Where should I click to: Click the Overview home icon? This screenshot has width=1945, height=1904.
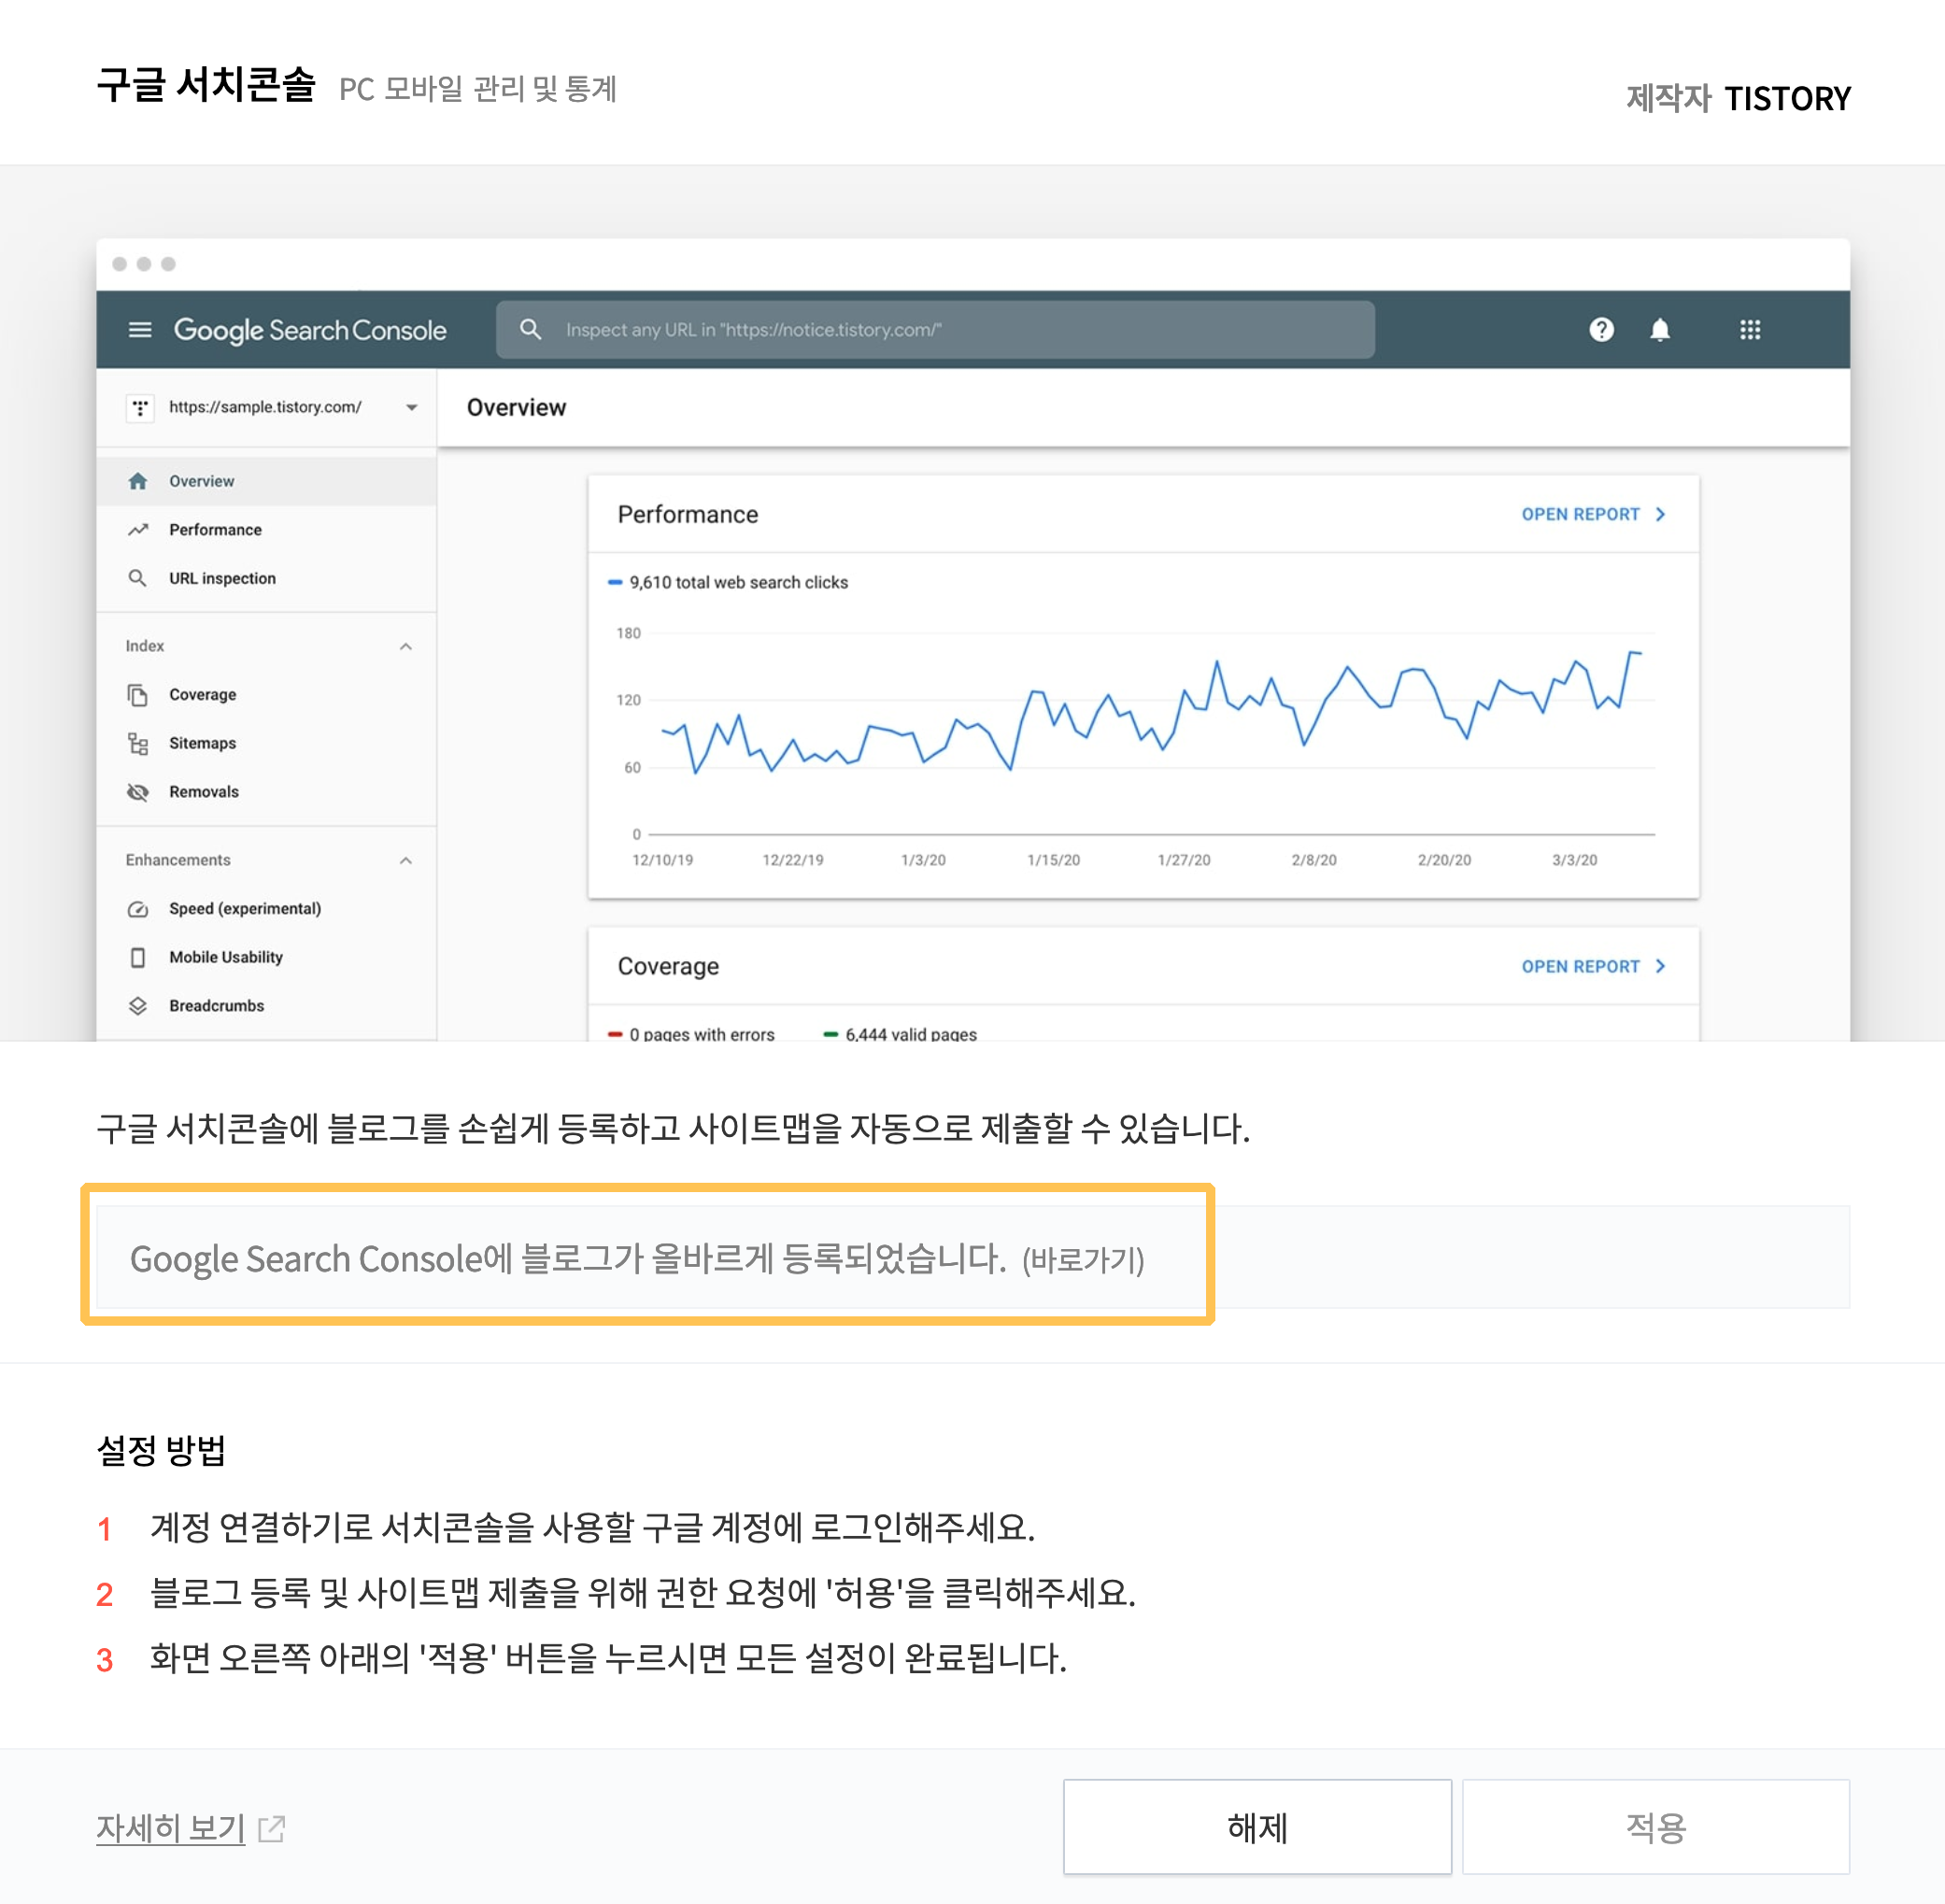pyautogui.click(x=137, y=481)
